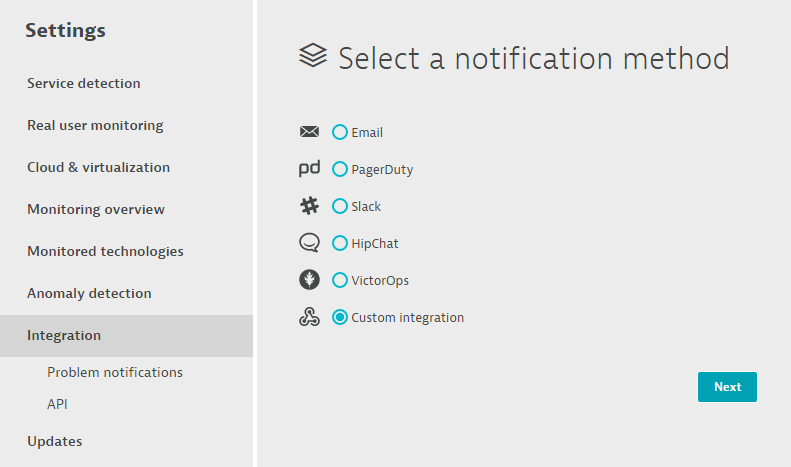Choose the PagerDuty notification option

tap(340, 169)
